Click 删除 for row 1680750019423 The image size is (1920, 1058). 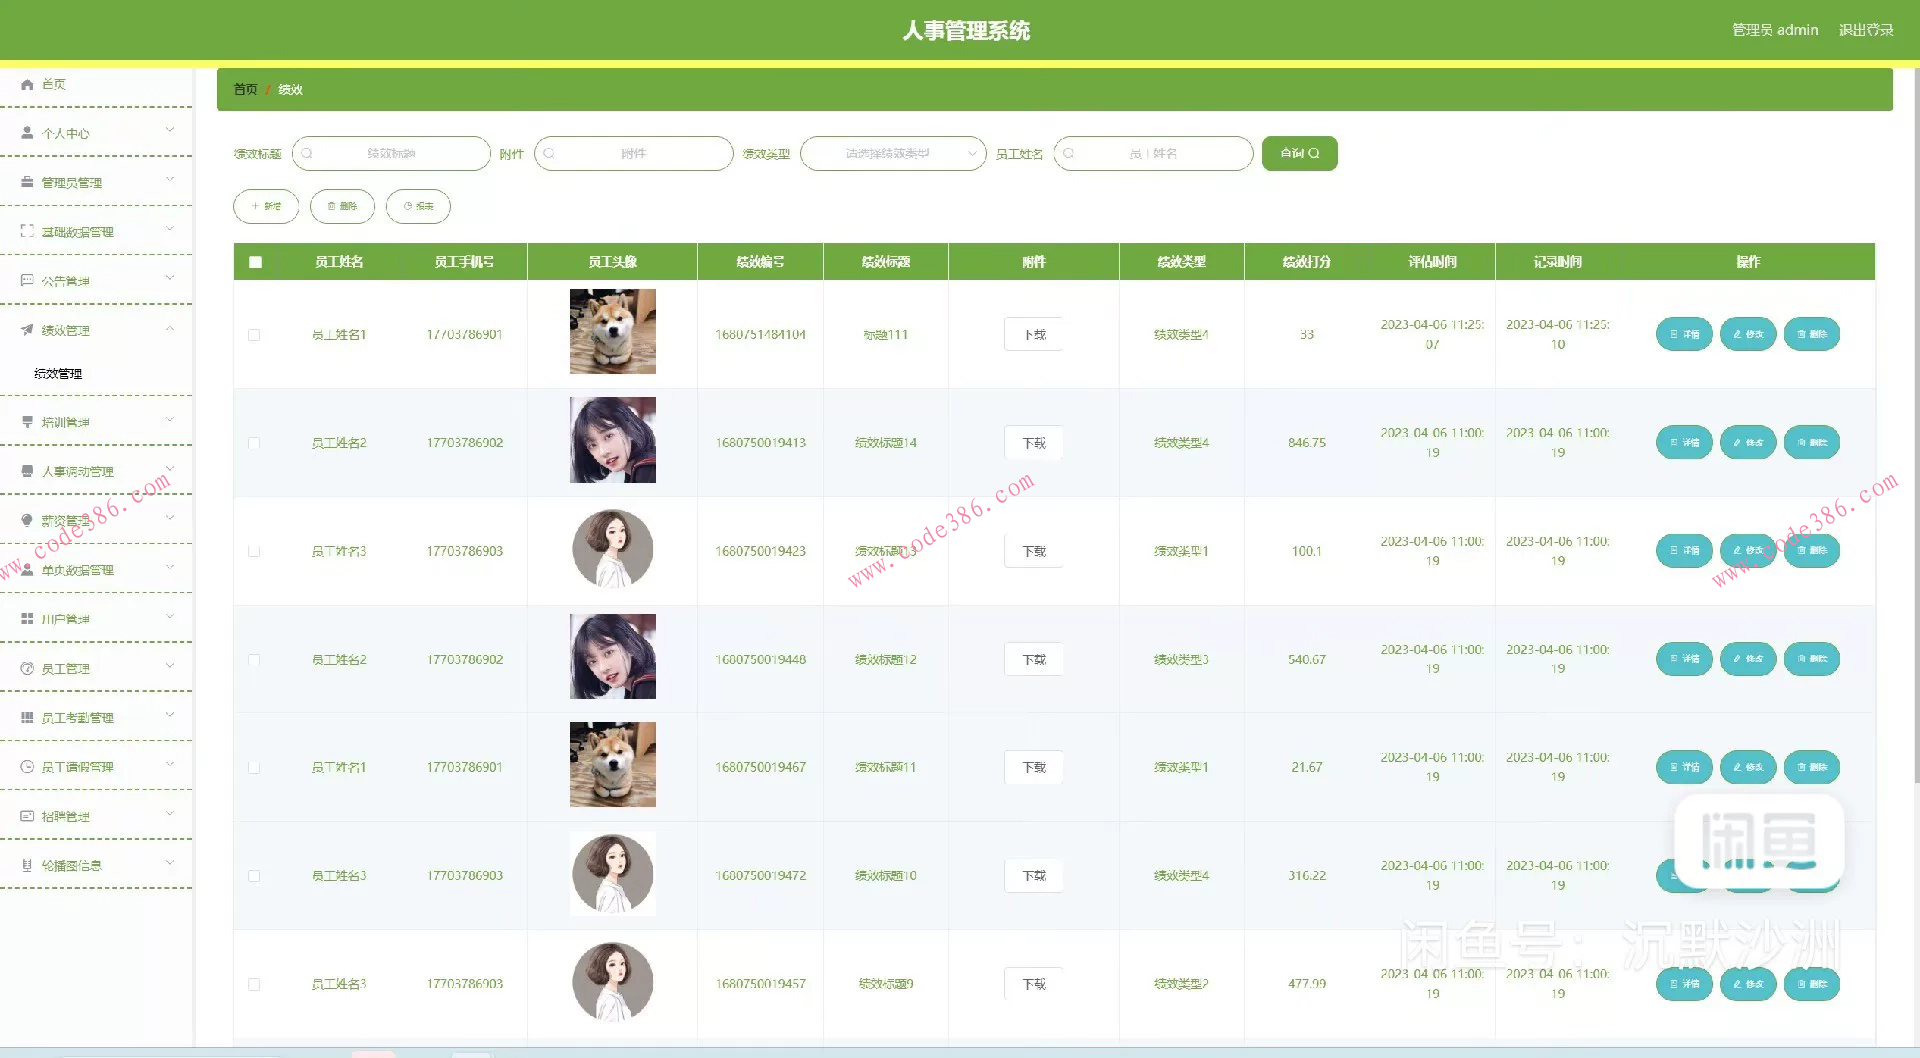pos(1812,550)
